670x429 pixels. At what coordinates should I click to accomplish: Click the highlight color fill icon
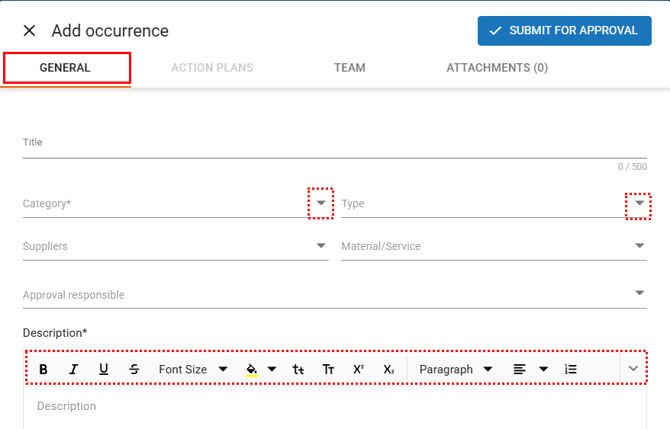[x=252, y=369]
